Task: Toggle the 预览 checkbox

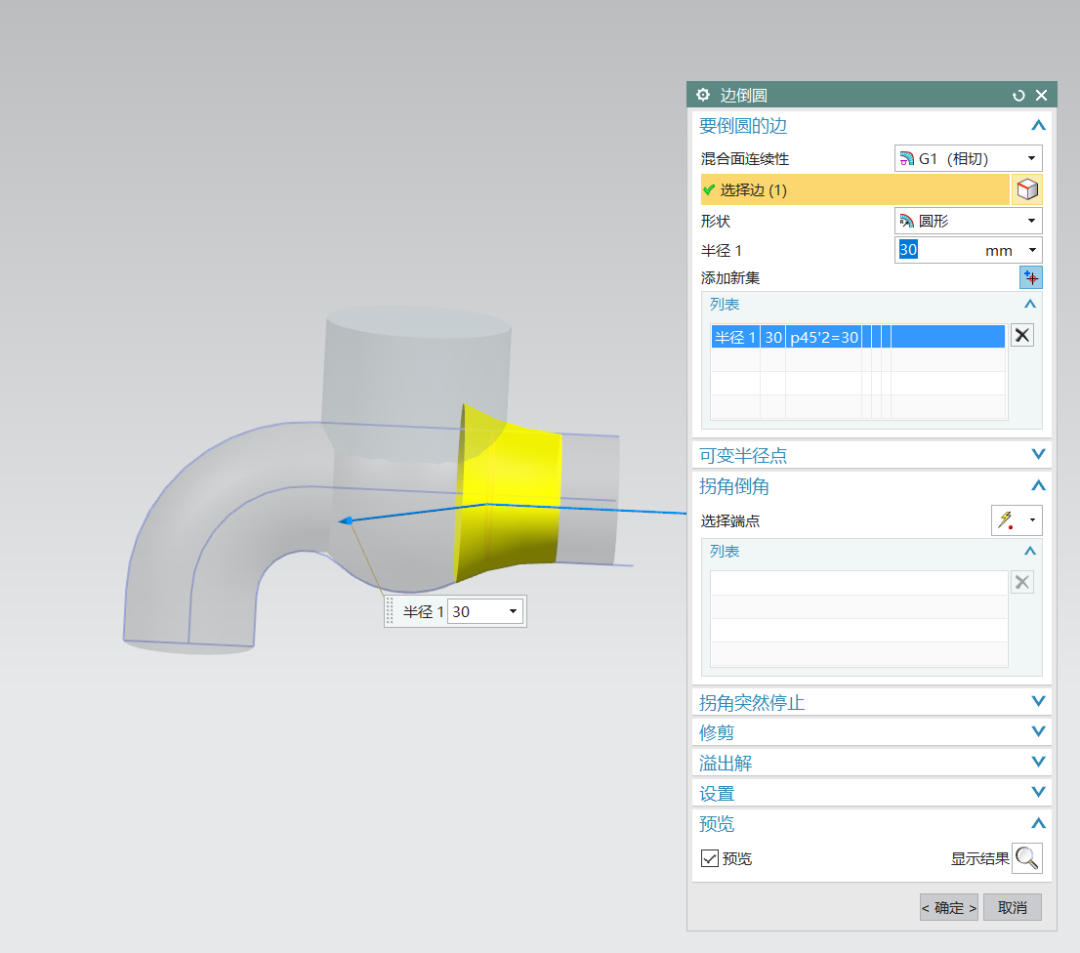Action: [x=709, y=858]
